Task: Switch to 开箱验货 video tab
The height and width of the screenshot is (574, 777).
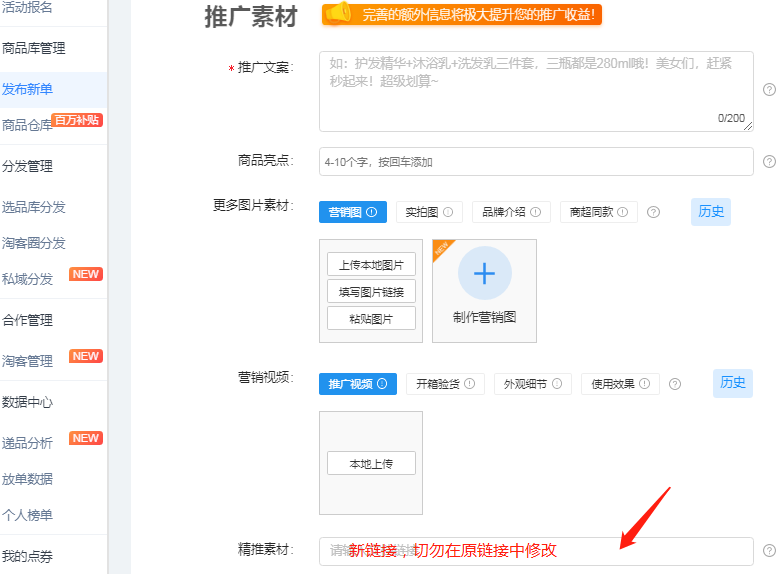Action: click(x=444, y=384)
